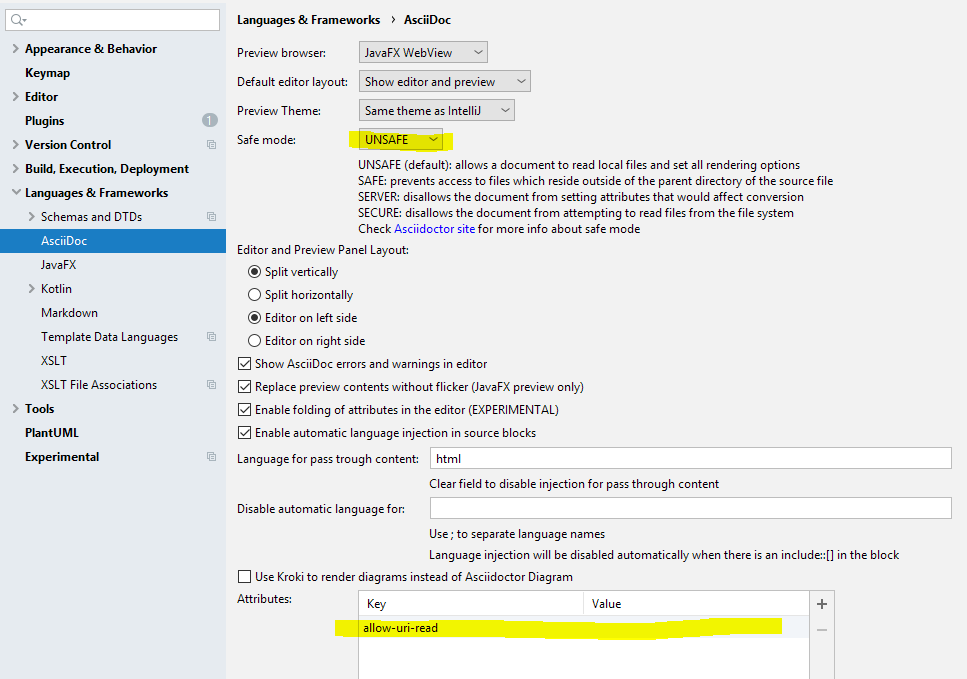Open the Asciidoctor site link

[434, 229]
